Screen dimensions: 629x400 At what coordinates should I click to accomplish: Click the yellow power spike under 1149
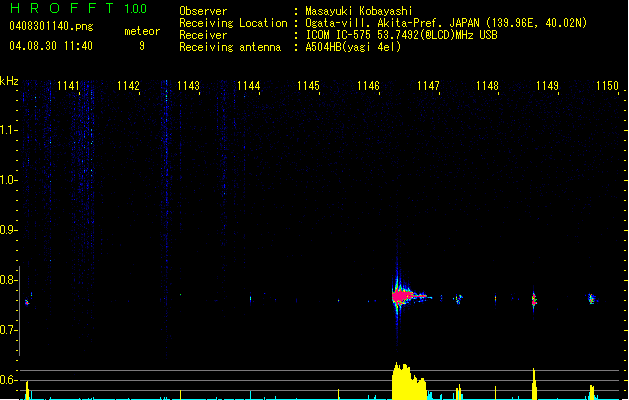coord(534,384)
